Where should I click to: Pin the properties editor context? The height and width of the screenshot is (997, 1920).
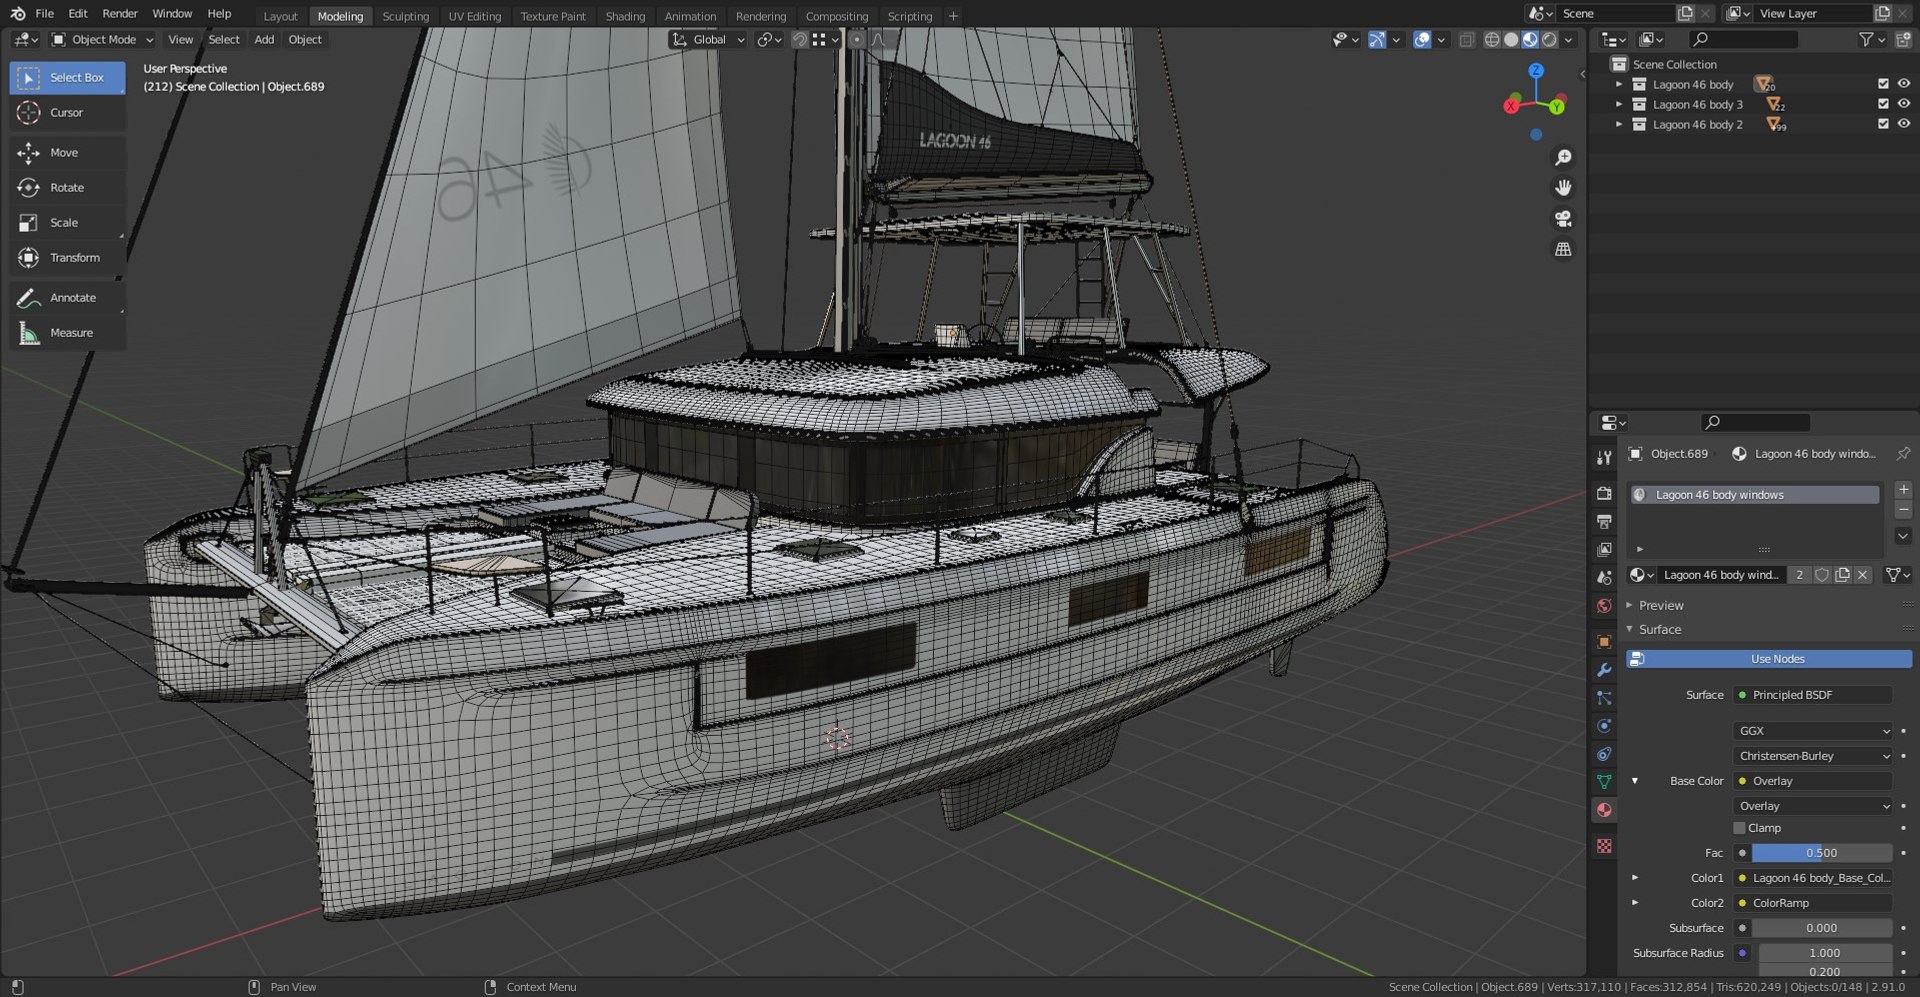1903,454
